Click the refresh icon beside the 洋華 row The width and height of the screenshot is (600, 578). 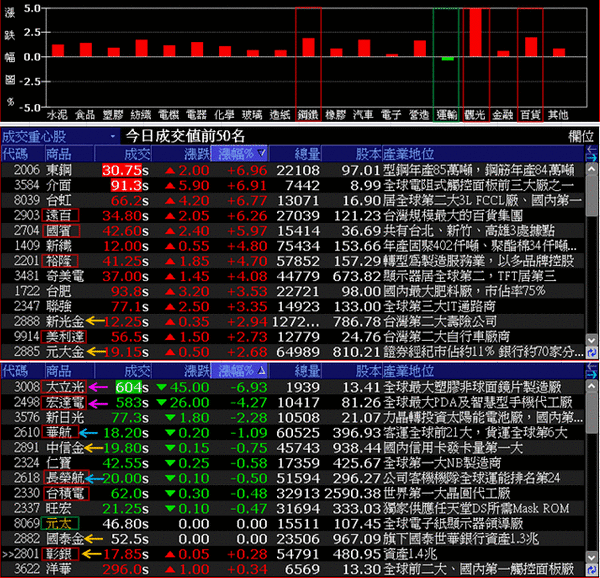click(592, 570)
